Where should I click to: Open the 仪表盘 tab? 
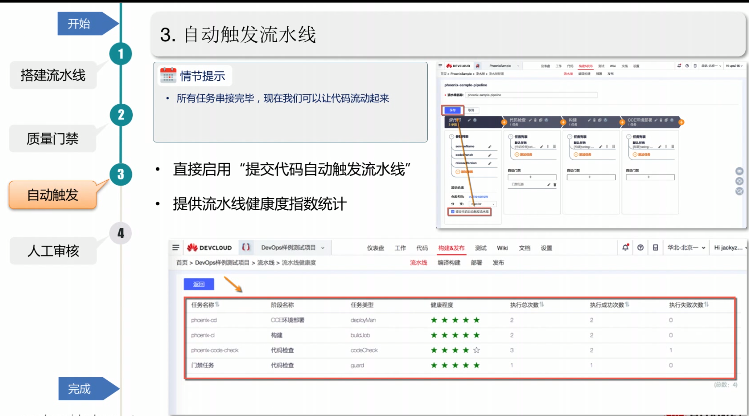point(375,248)
